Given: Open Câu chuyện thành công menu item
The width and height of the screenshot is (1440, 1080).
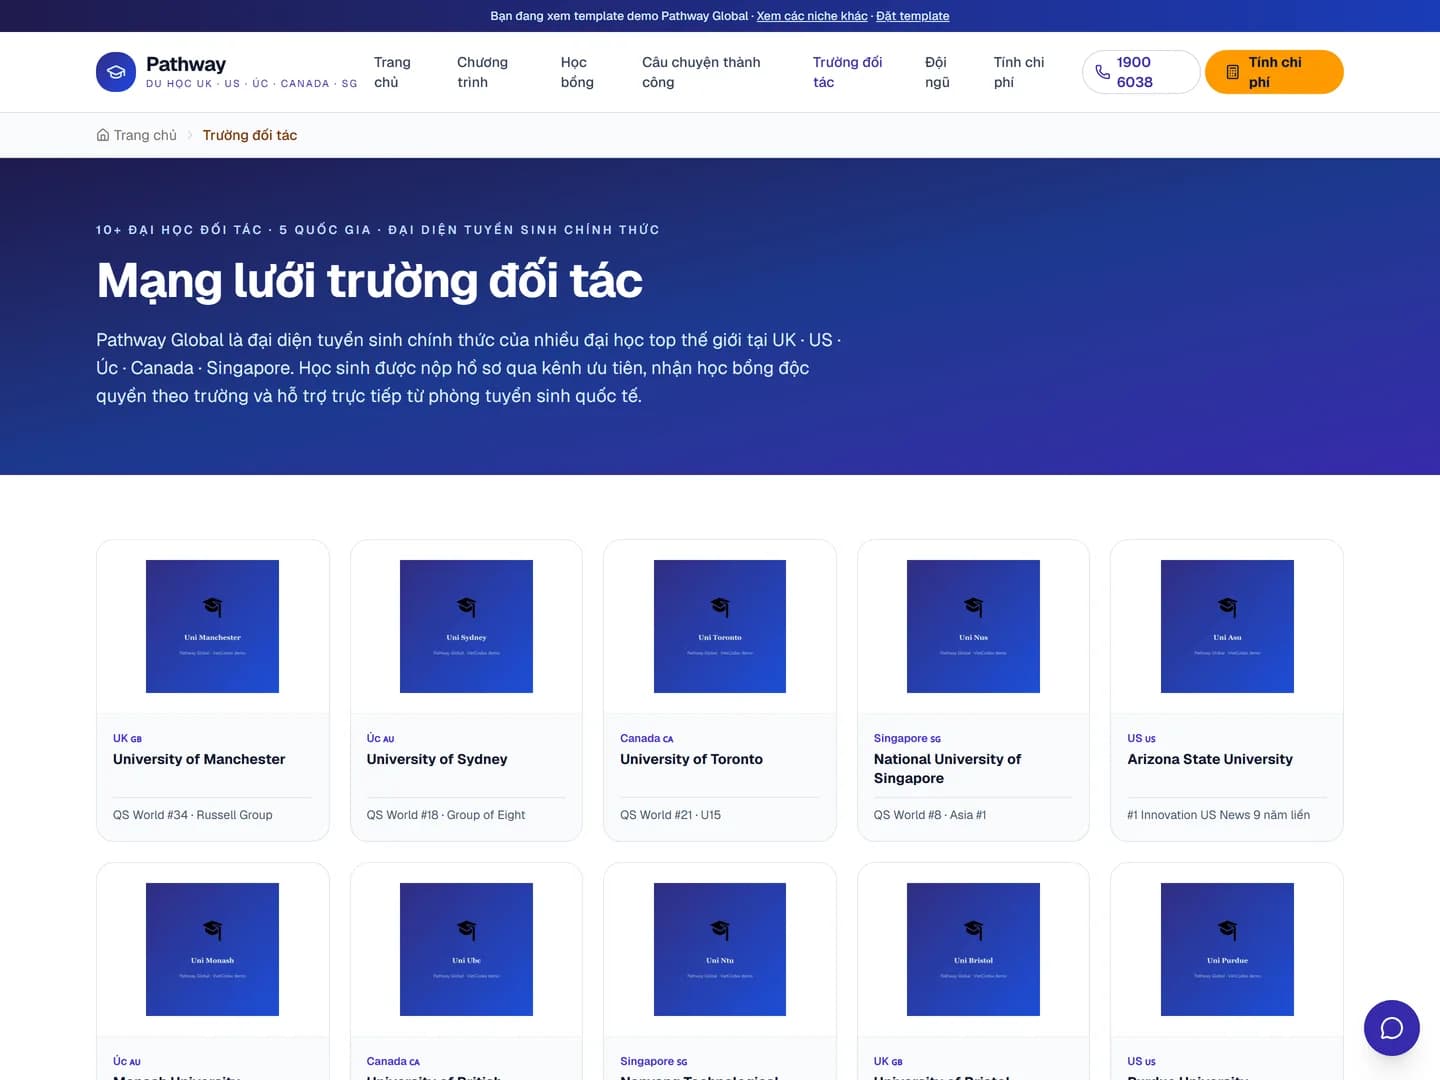Looking at the screenshot, I should pos(701,72).
